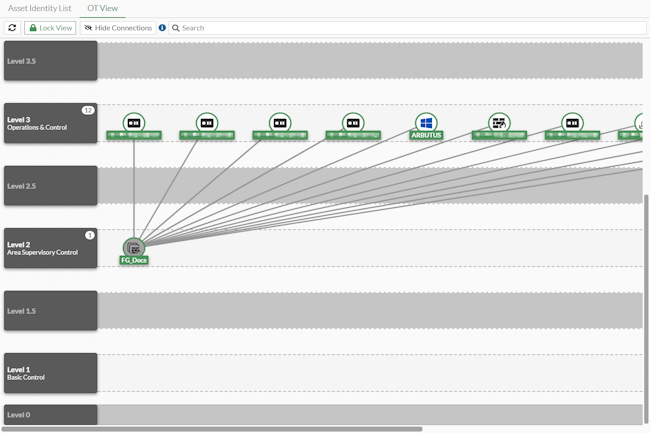Click the first device icon in Level 3

[x=134, y=123]
